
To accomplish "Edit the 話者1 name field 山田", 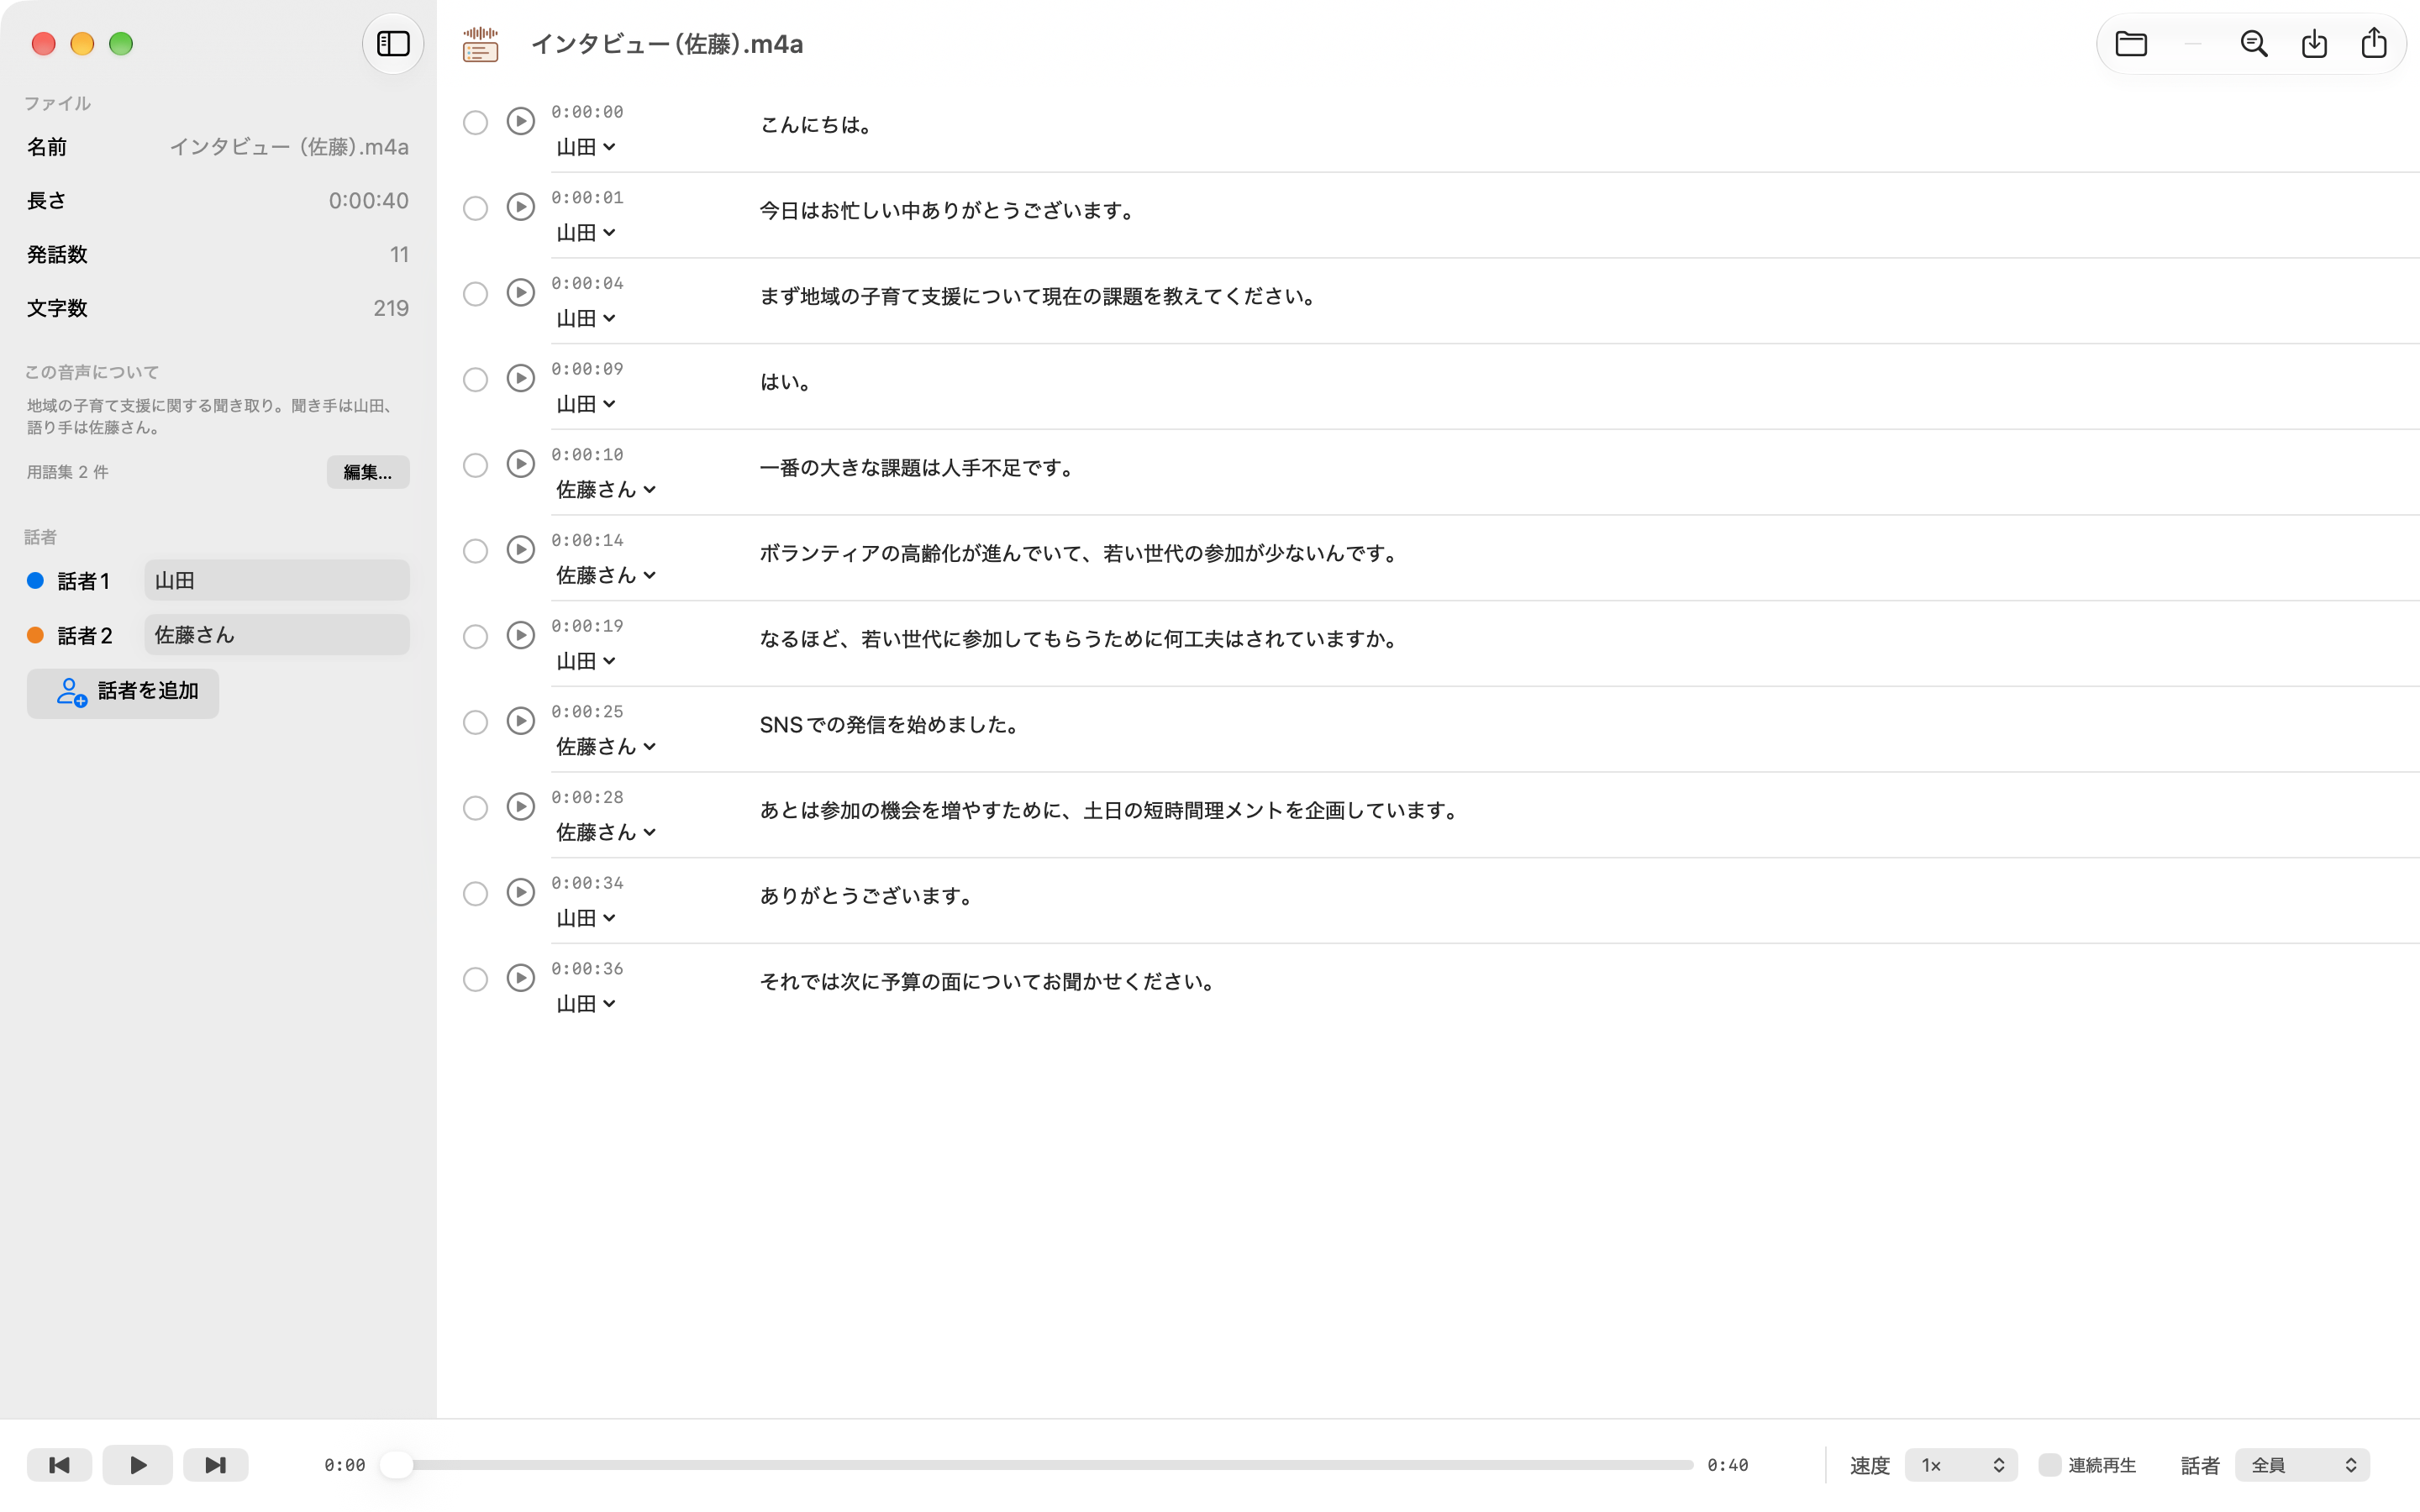I will pyautogui.click(x=277, y=580).
